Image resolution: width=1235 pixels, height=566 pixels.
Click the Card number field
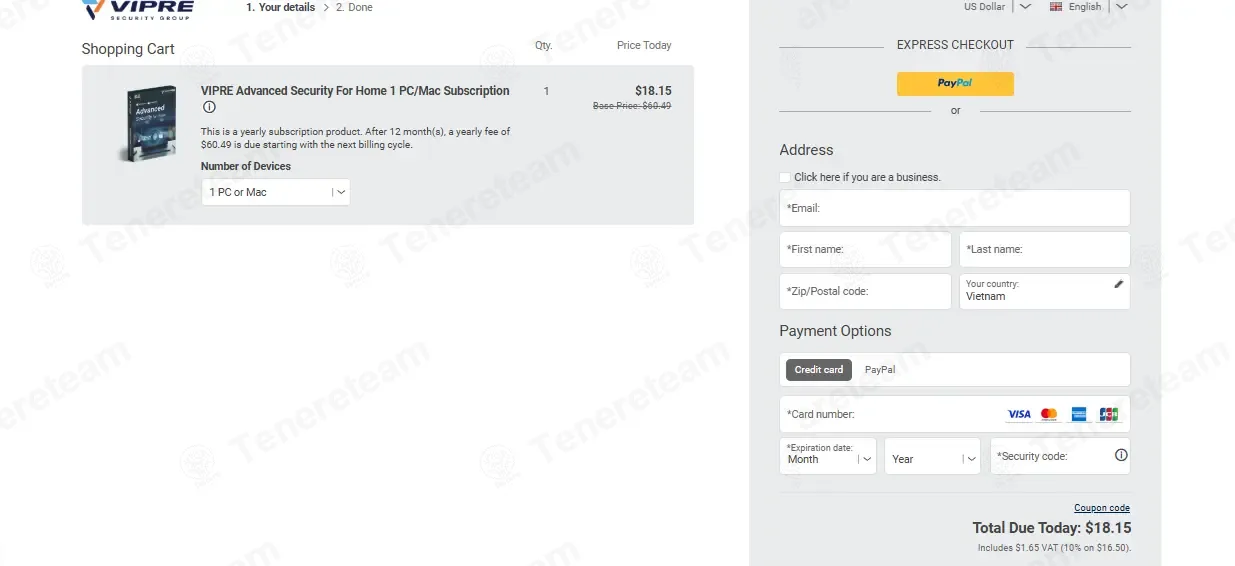click(x=955, y=414)
